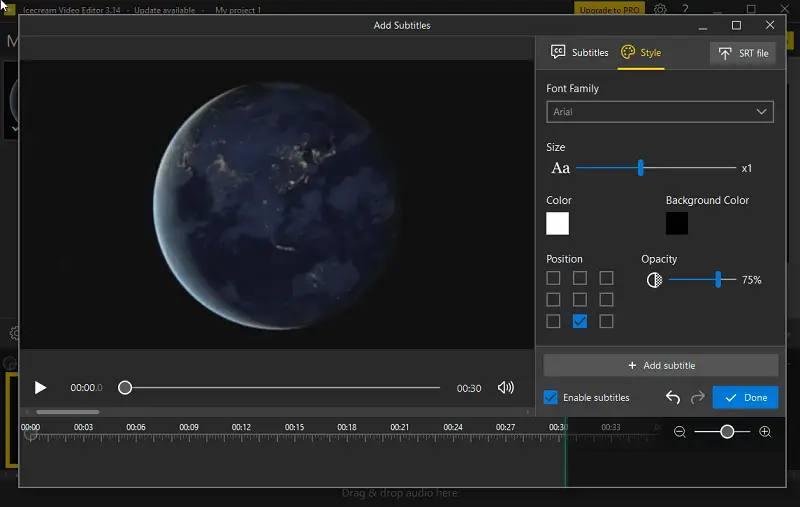Click the 00:06 mark on the timeline ruler
This screenshot has height=507, width=800.
(x=136, y=427)
